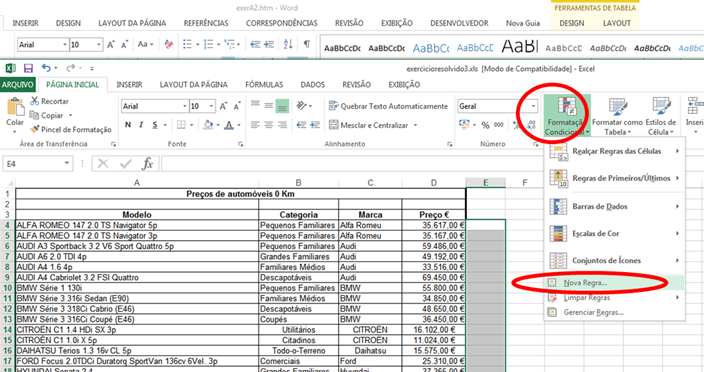The image size is (704, 372).
Task: Click the Recortar scissors icon
Action: pyautogui.click(x=35, y=101)
